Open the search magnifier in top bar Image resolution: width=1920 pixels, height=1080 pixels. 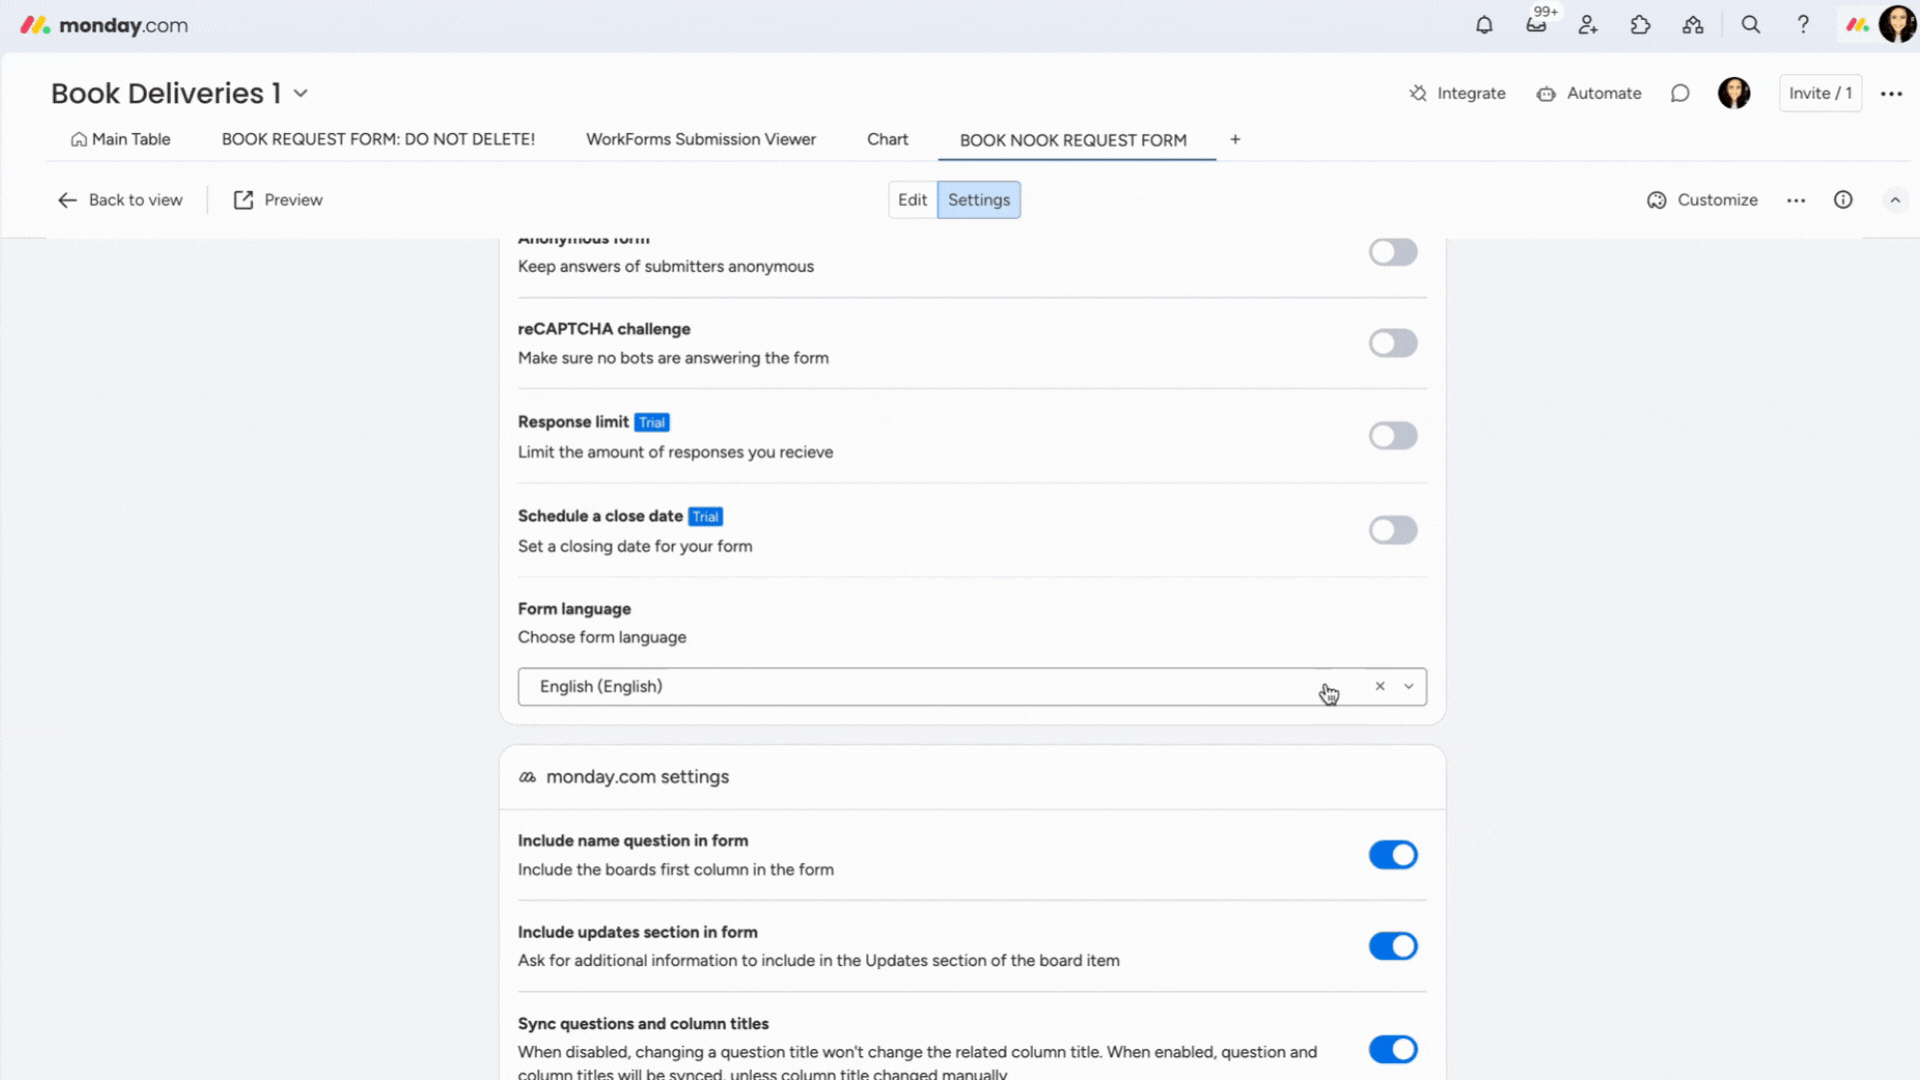click(x=1750, y=25)
